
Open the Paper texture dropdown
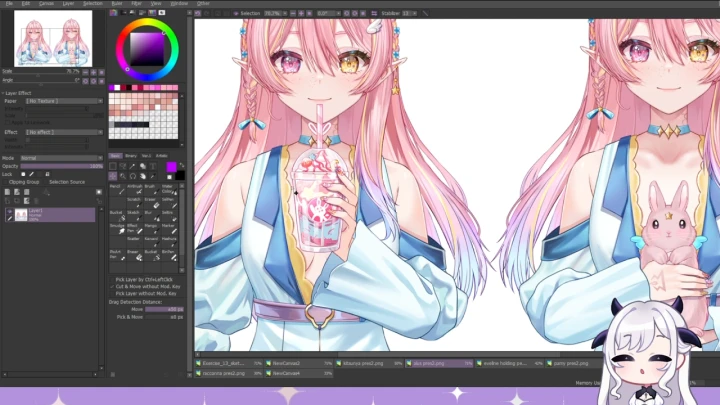[64, 101]
